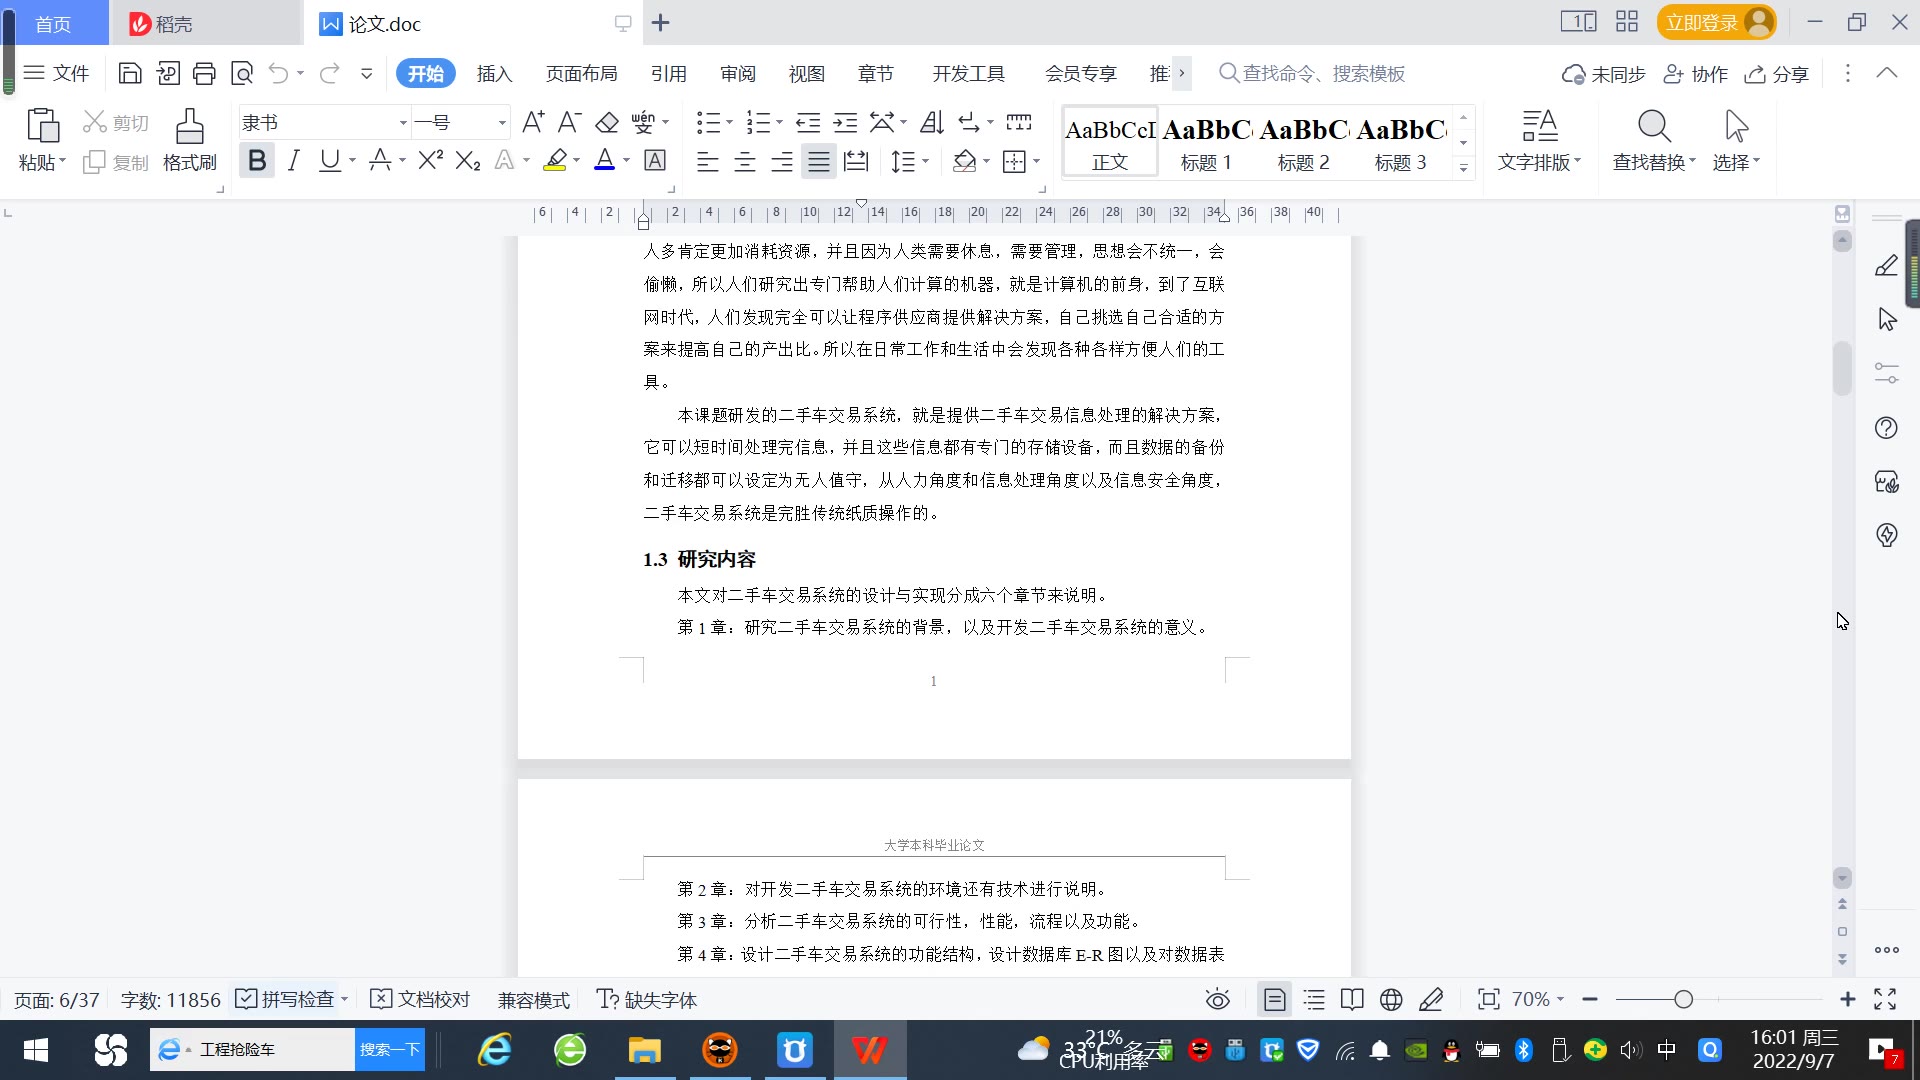Open the 页面布局 ribbon tab

click(581, 74)
